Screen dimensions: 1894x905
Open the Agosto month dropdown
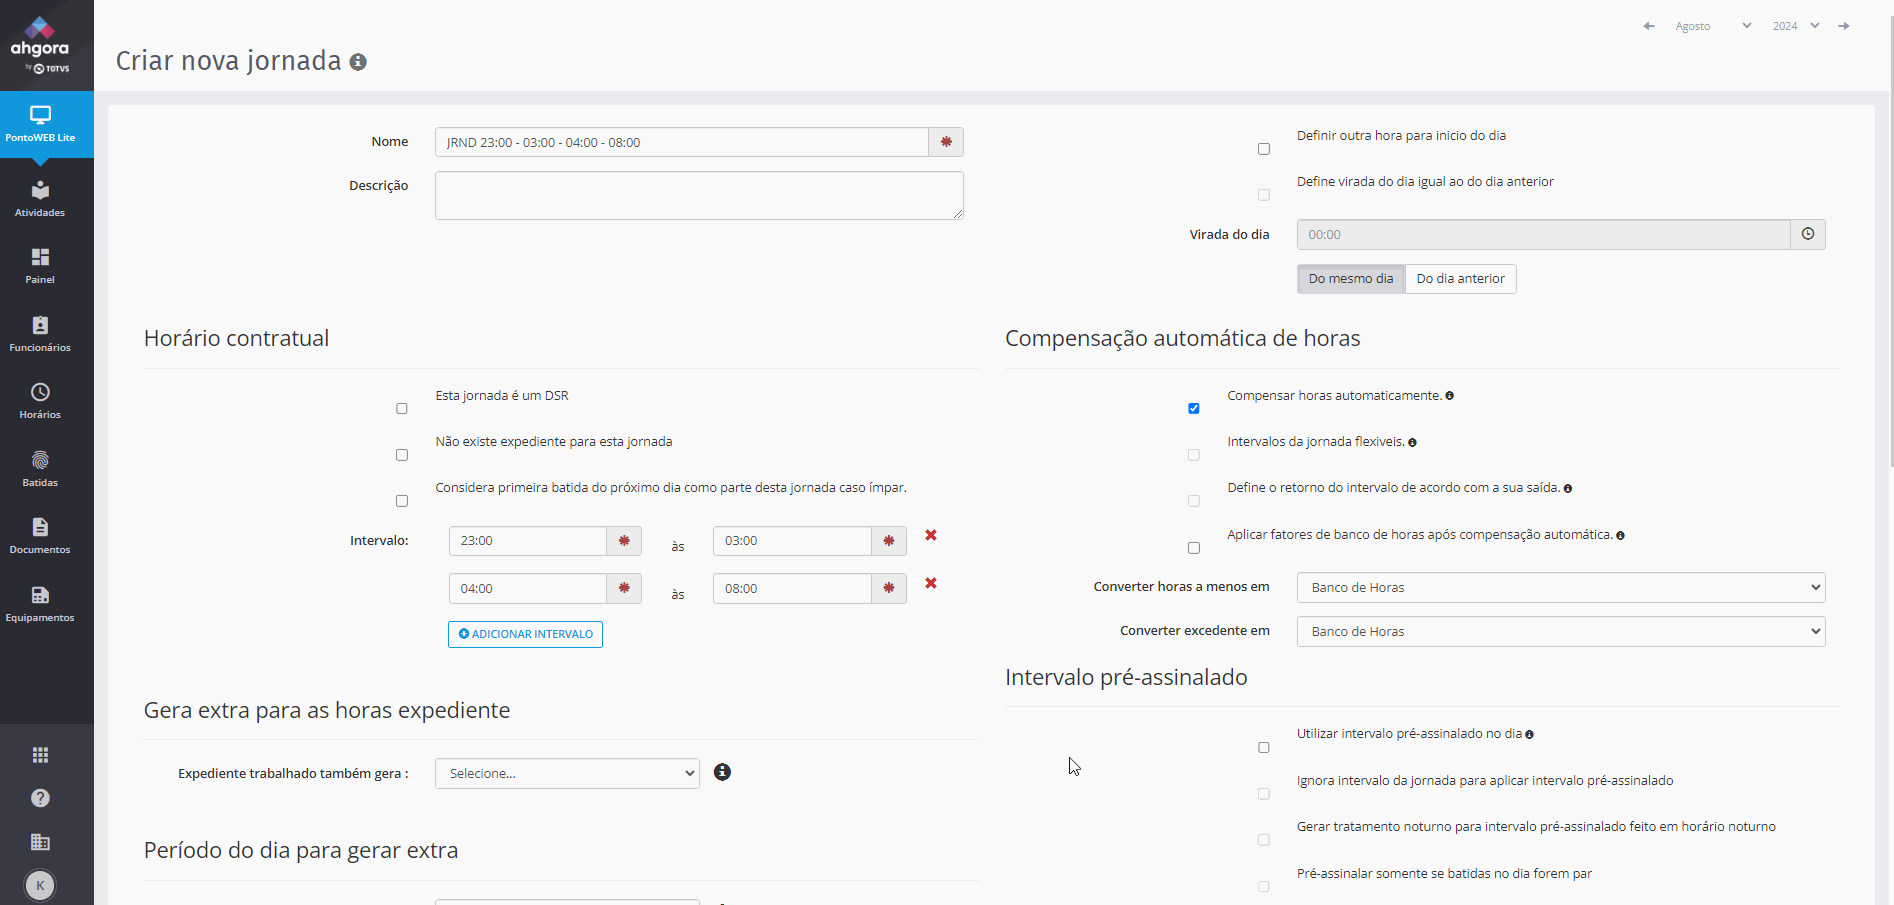click(x=1713, y=26)
